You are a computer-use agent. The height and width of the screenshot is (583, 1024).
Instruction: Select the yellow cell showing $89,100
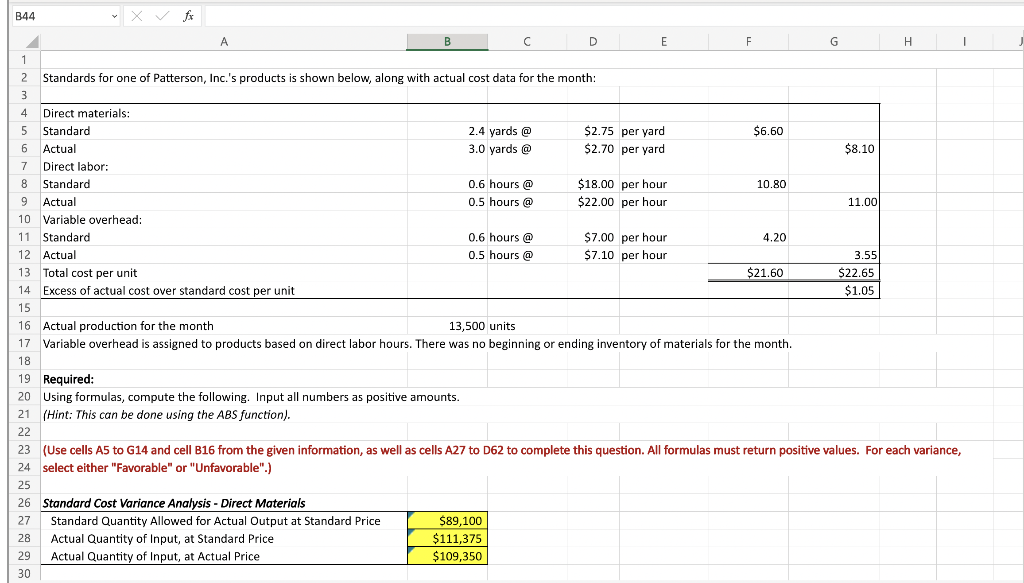(x=447, y=520)
